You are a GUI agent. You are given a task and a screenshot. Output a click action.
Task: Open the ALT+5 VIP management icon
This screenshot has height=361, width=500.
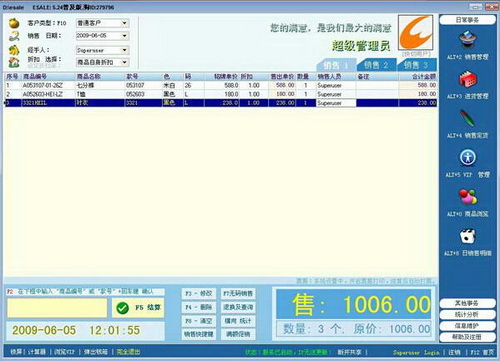pos(468,158)
